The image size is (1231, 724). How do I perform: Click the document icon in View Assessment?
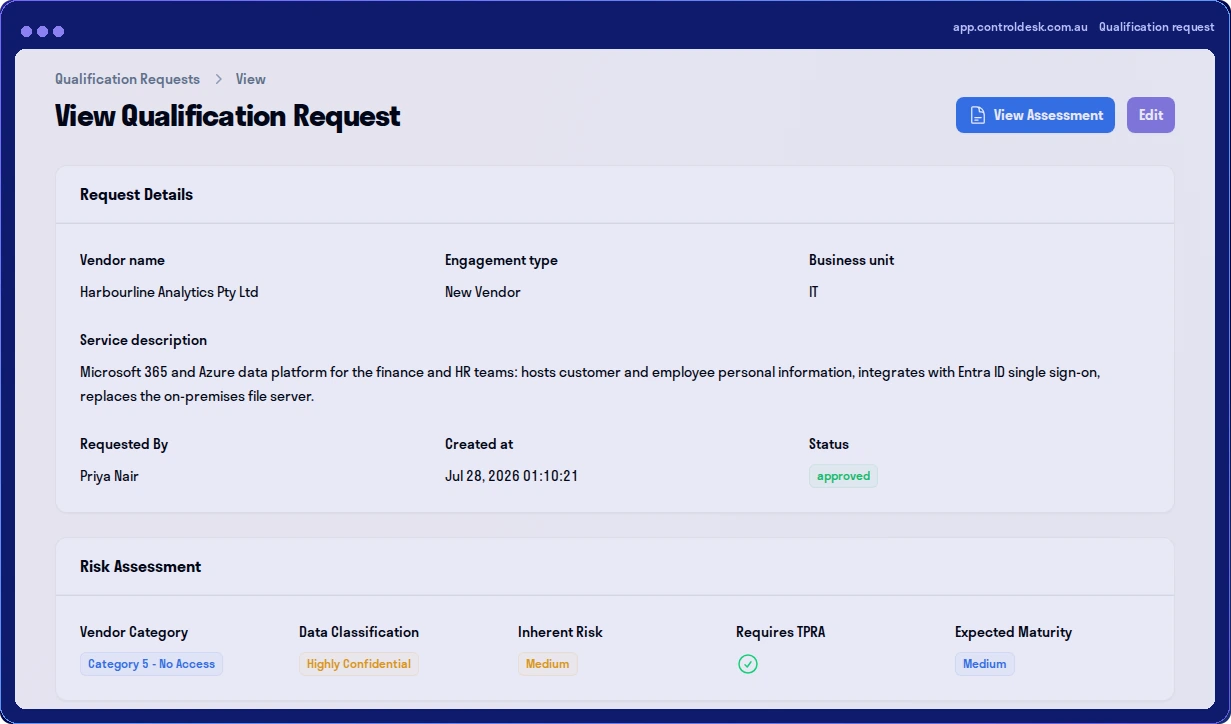[x=978, y=115]
